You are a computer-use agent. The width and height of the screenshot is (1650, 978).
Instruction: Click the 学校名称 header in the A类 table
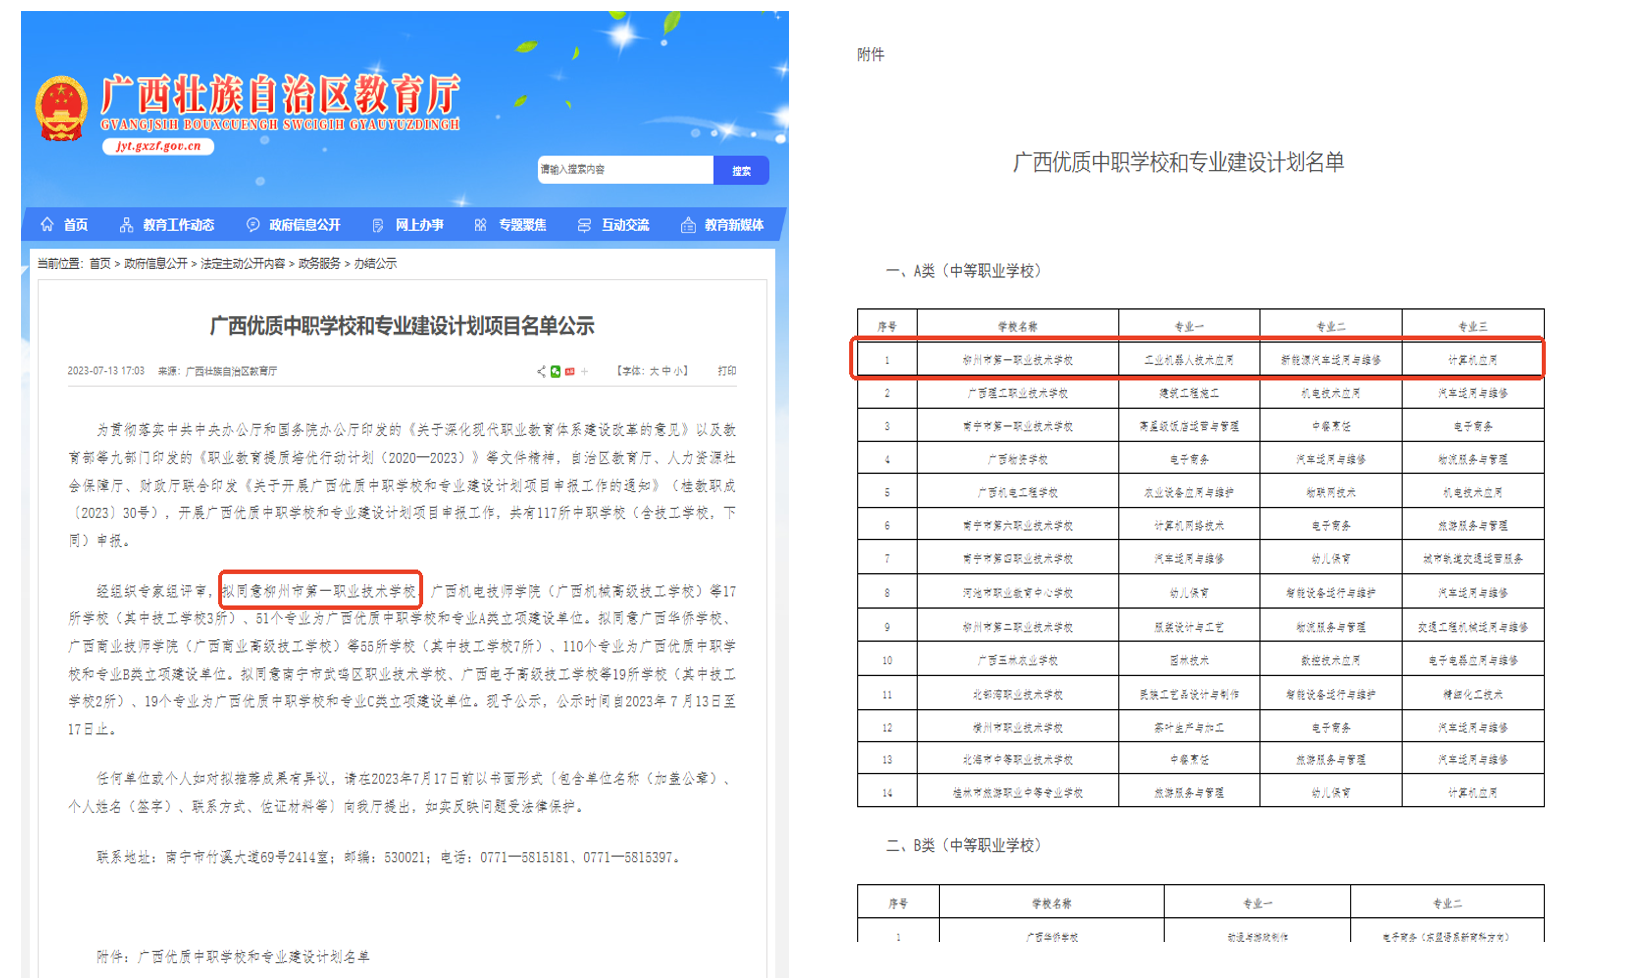click(1018, 327)
